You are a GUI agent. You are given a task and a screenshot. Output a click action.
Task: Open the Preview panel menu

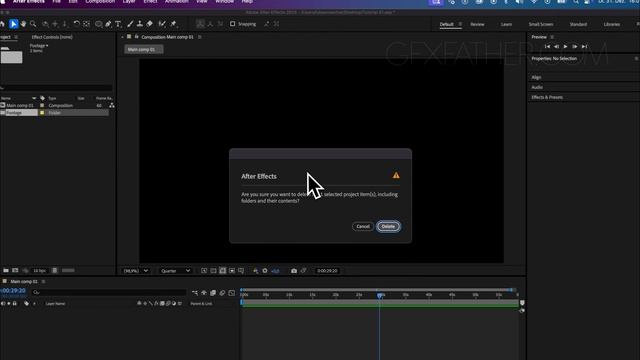tap(552, 37)
